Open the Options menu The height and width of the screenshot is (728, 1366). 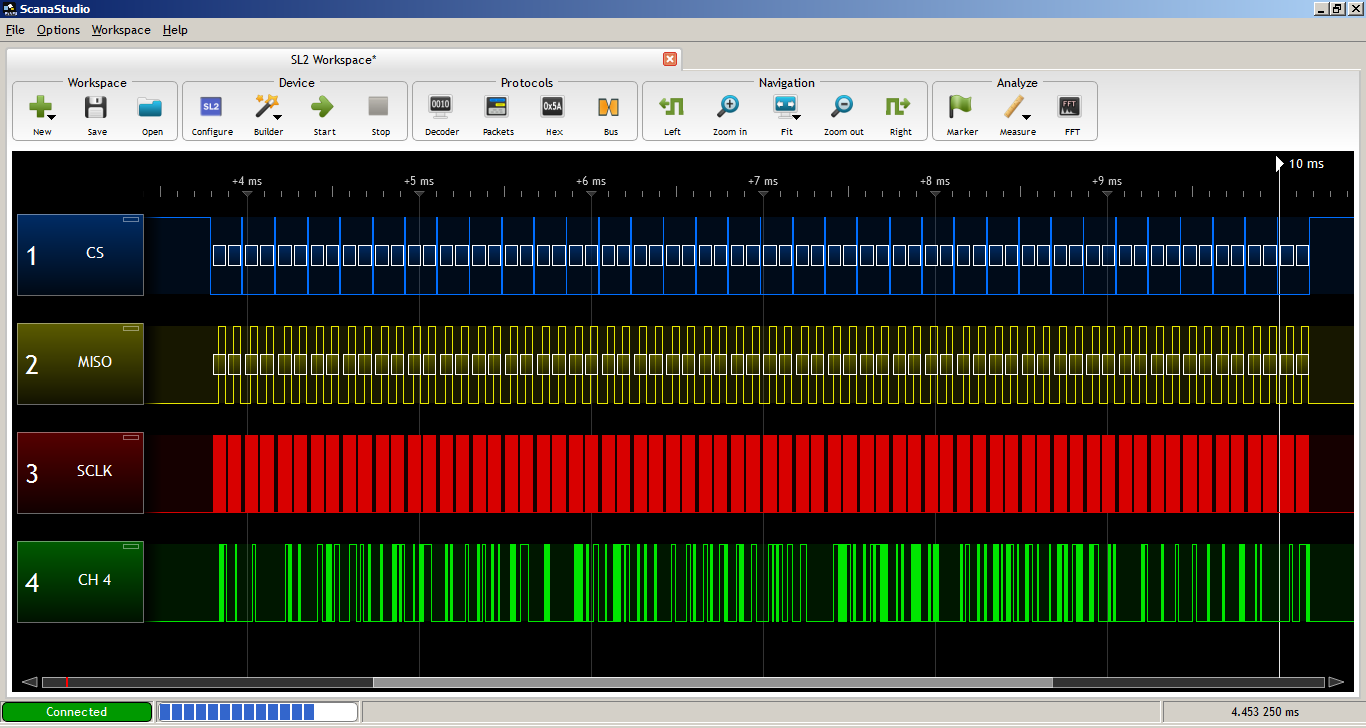(x=57, y=30)
